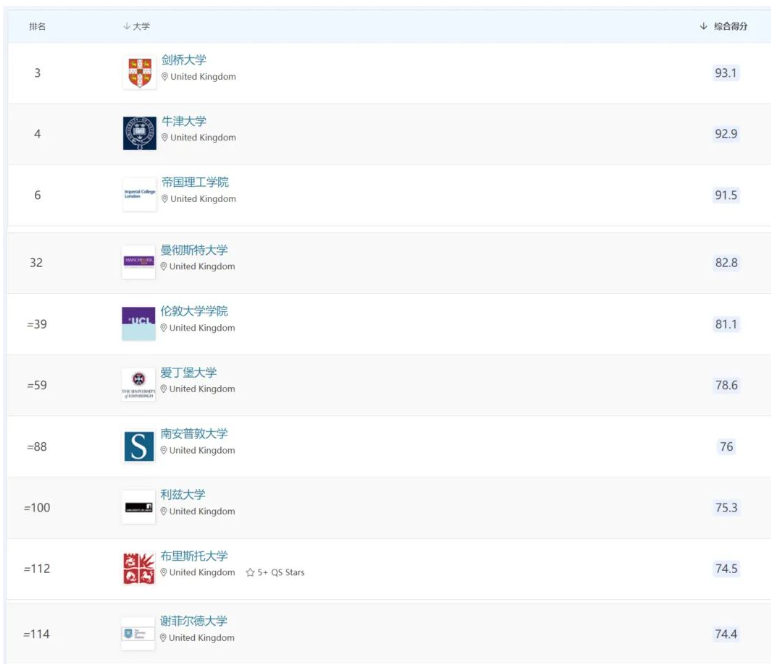771x664 pixels.
Task: Open the University of Cambridge logo
Action: click(x=140, y=72)
